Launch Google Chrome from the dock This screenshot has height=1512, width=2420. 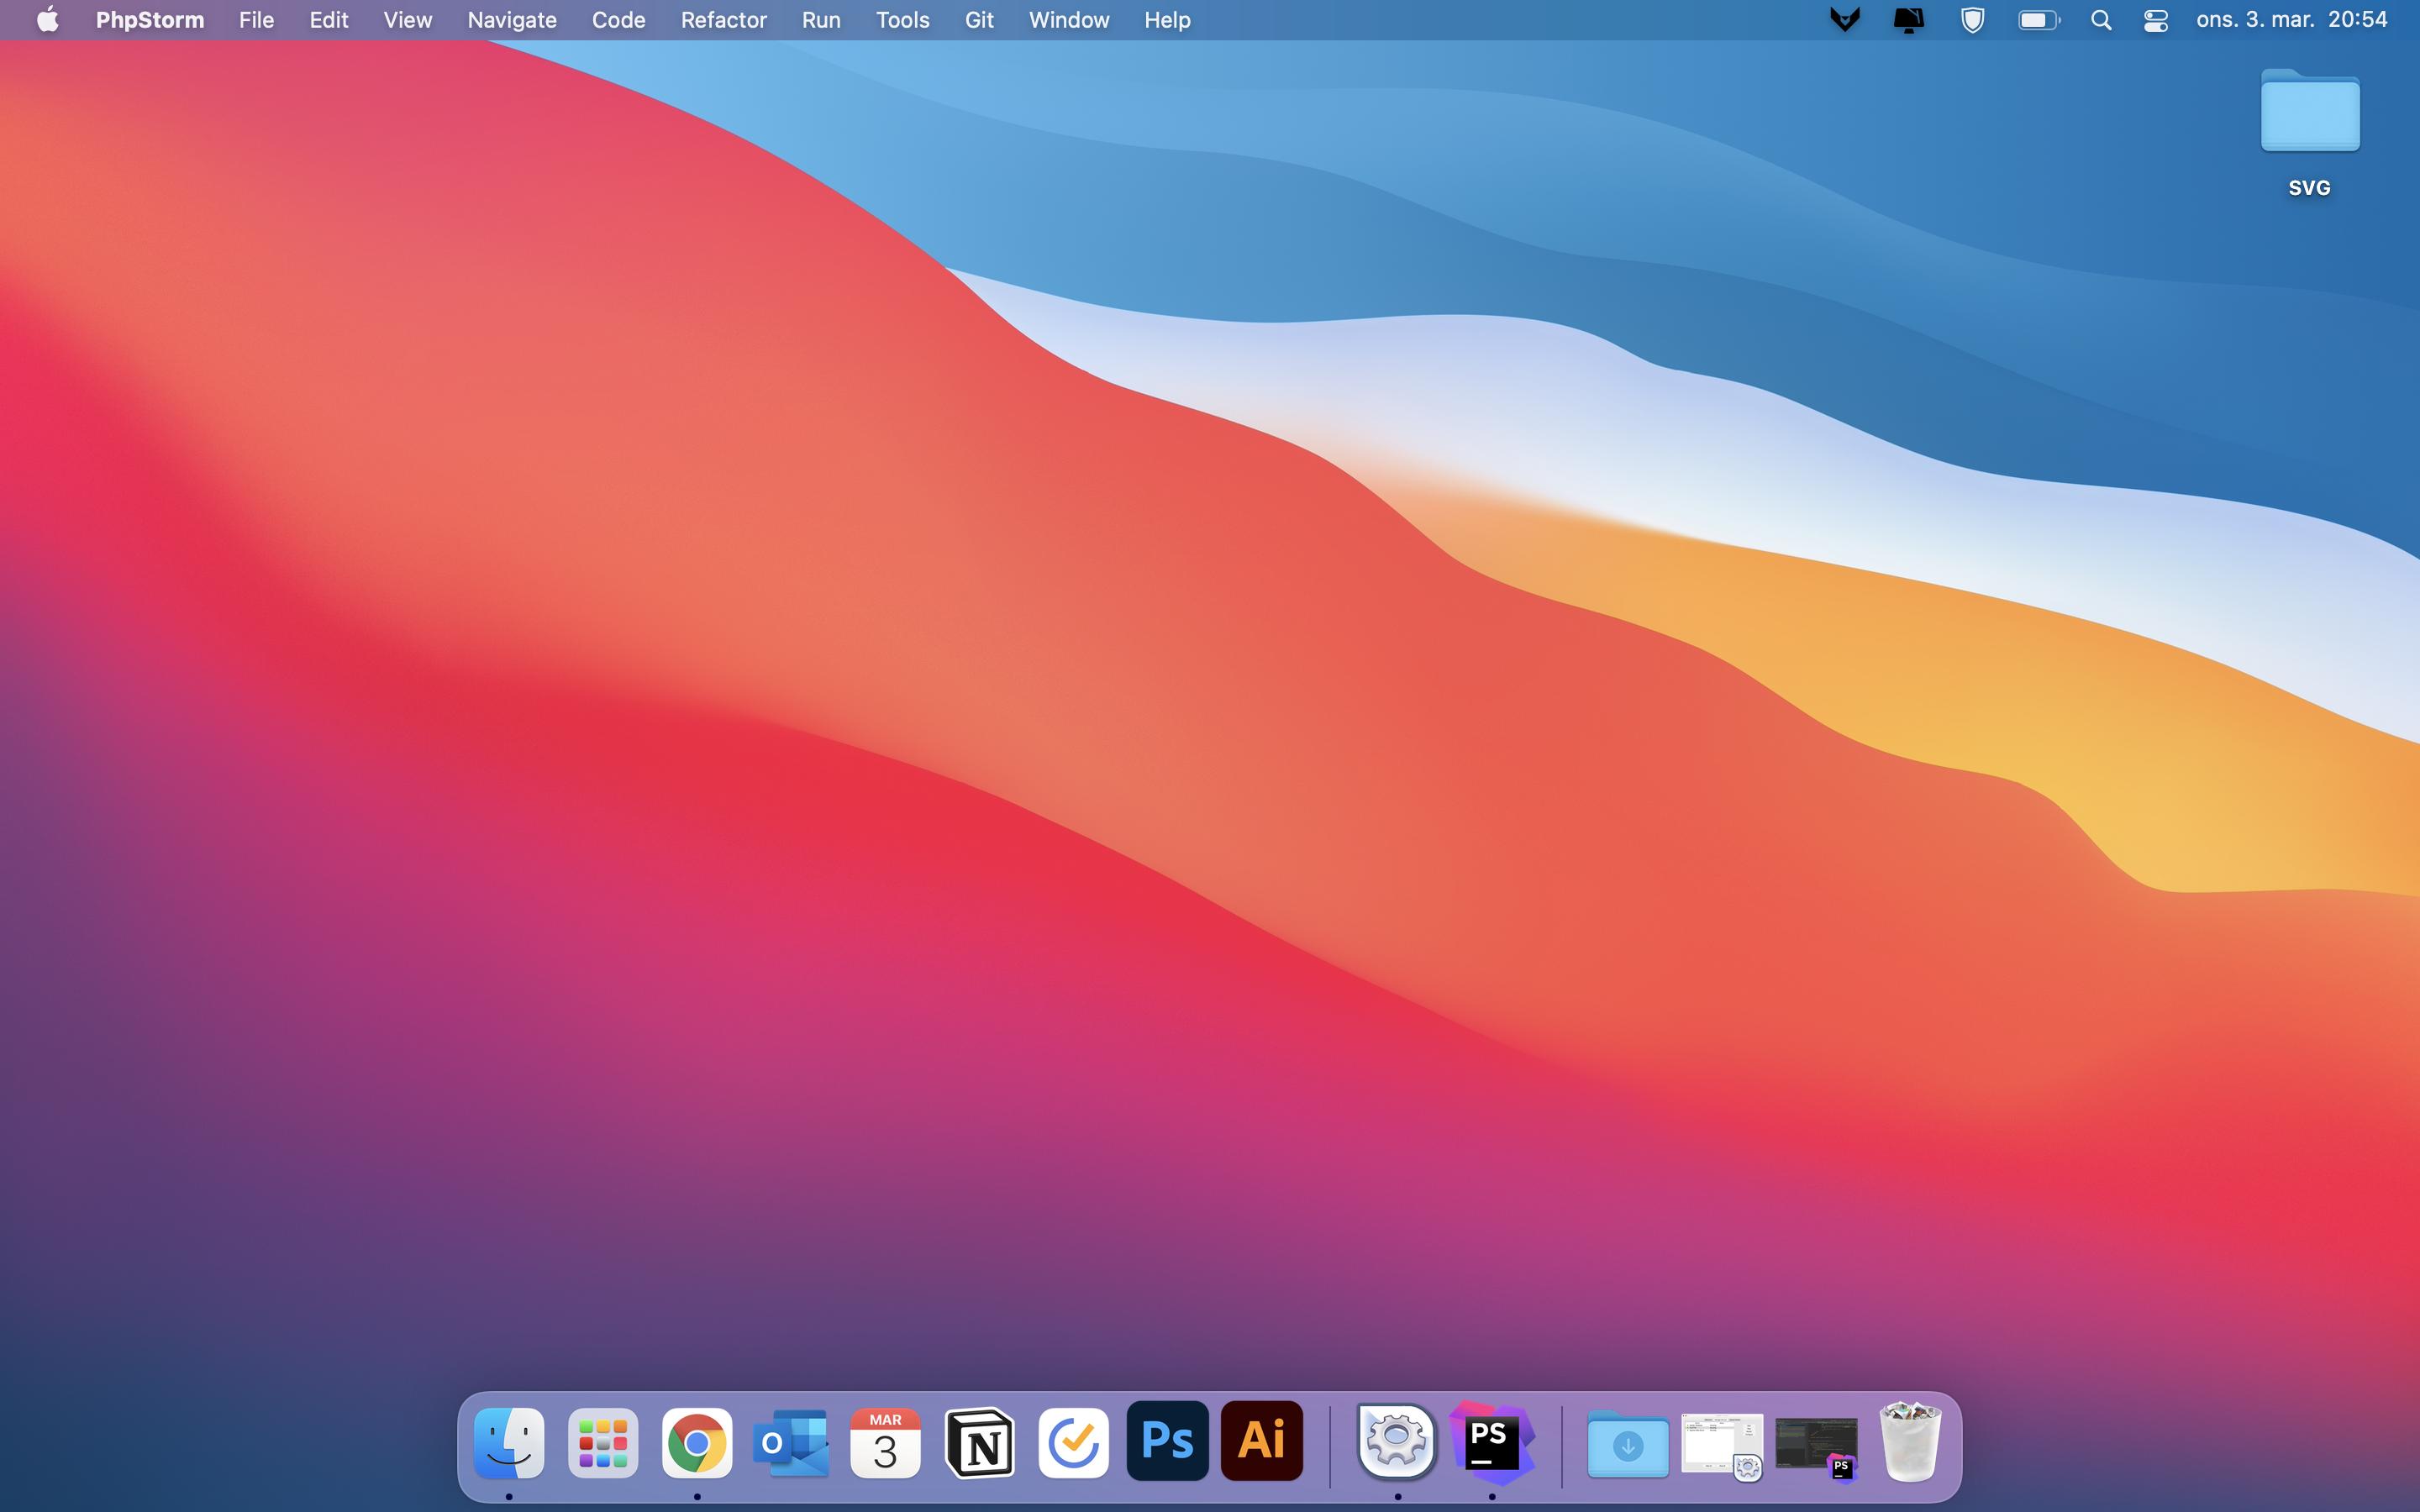click(x=697, y=1442)
